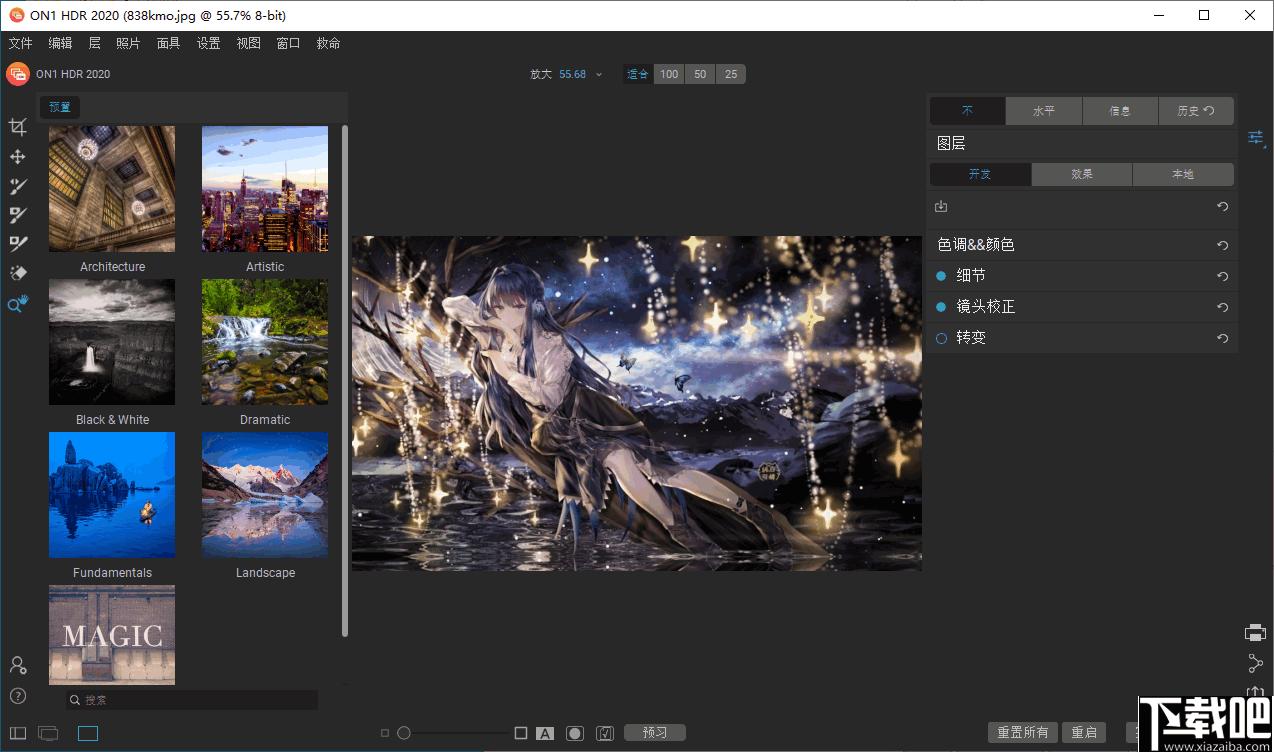Select the Move/Transform tool
This screenshot has height=752, width=1274.
click(x=17, y=157)
